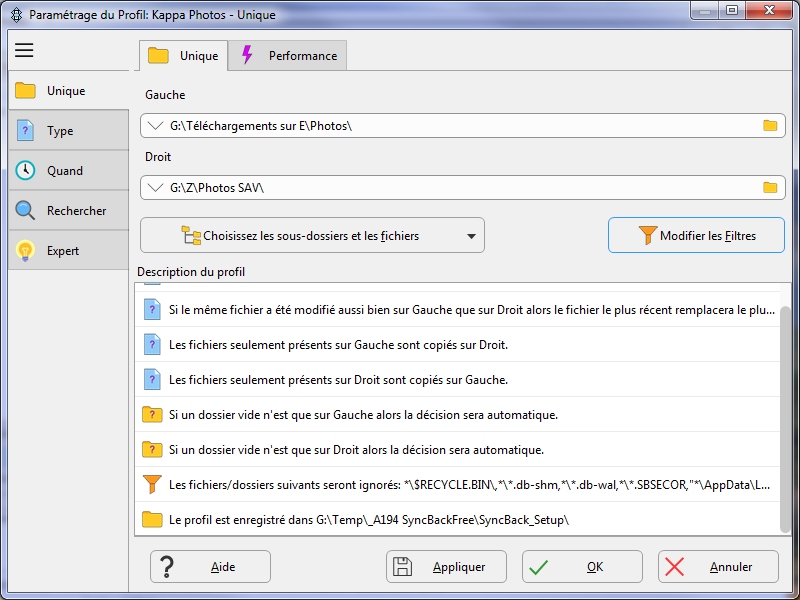This screenshot has height=600, width=800.
Task: Click the question-file icon beside Type
Action: point(25,131)
